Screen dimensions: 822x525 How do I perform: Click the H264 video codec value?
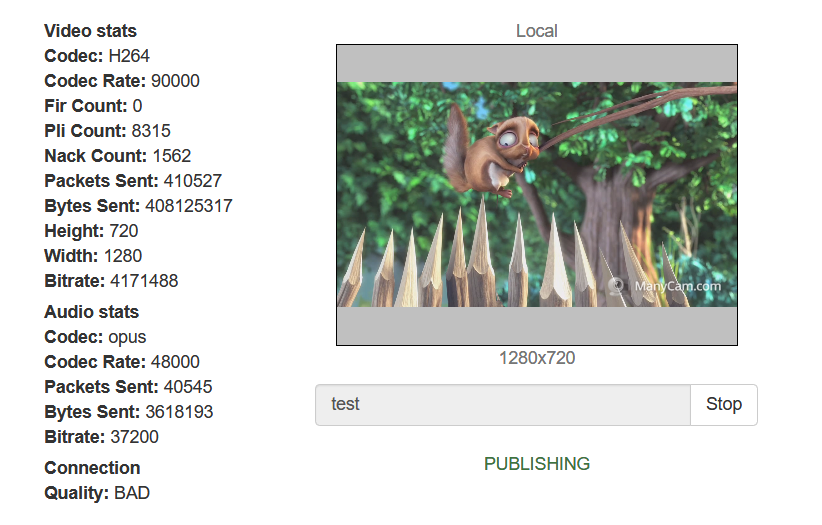129,56
